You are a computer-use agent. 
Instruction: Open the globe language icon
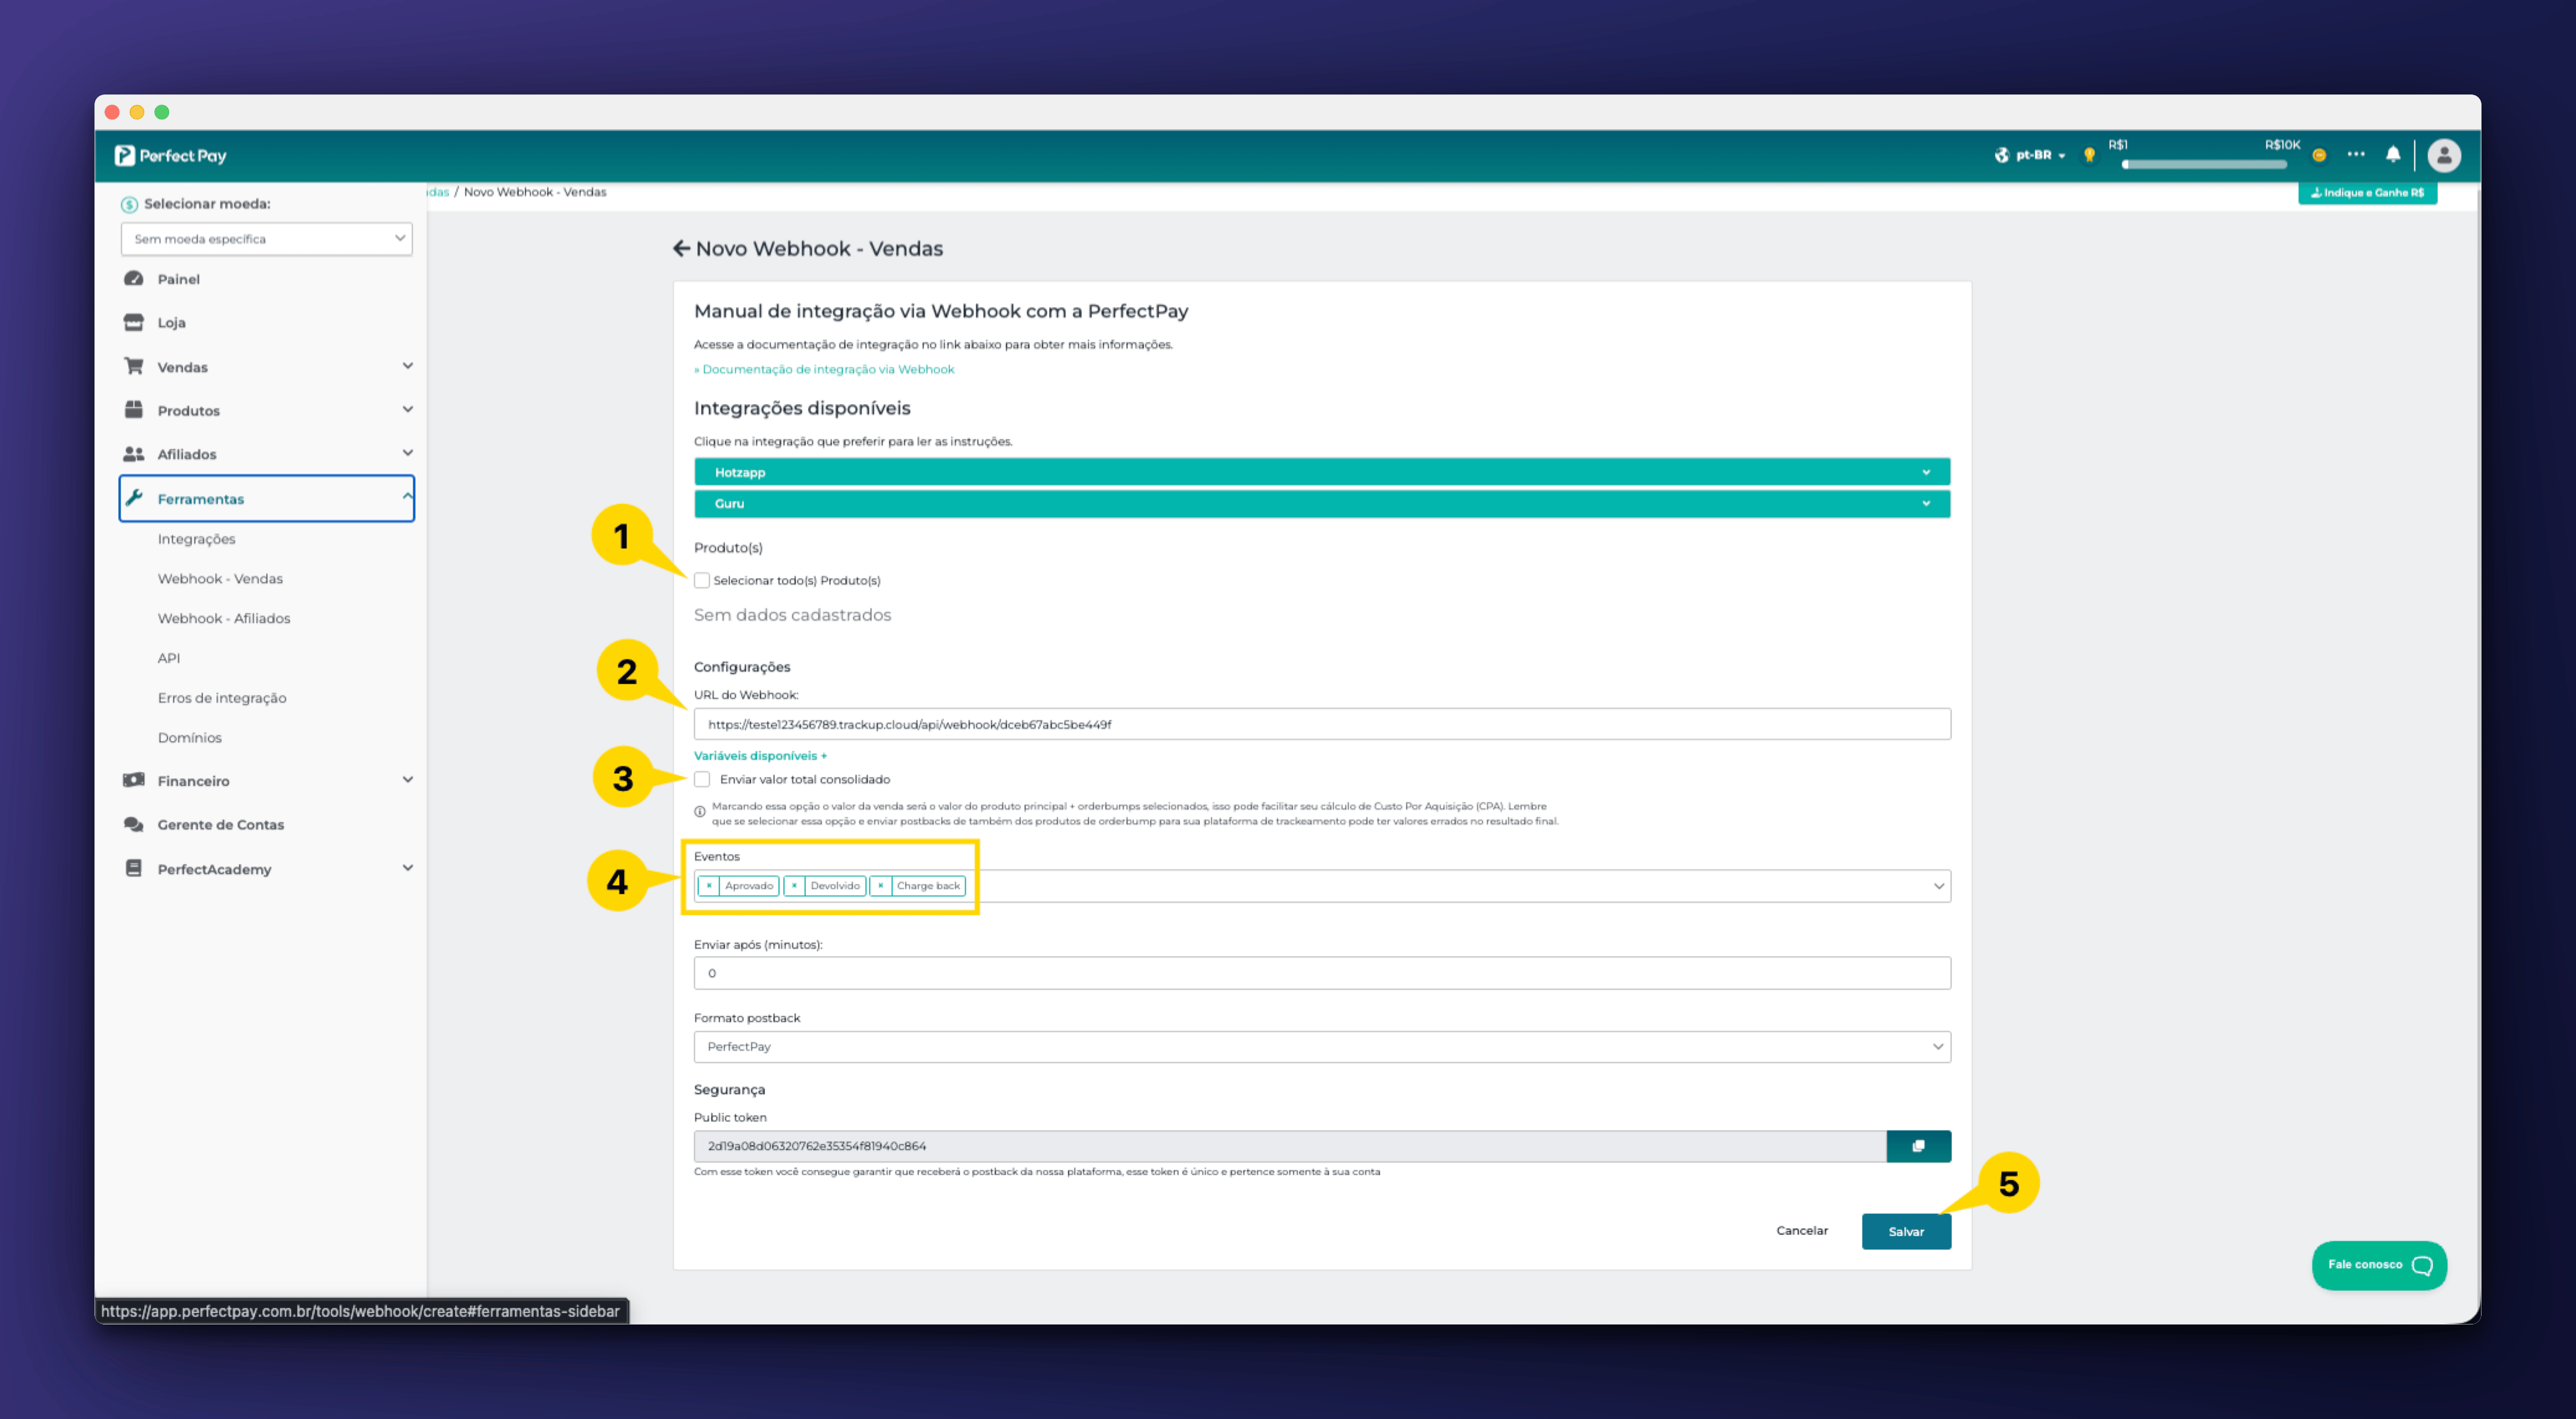click(x=2001, y=155)
